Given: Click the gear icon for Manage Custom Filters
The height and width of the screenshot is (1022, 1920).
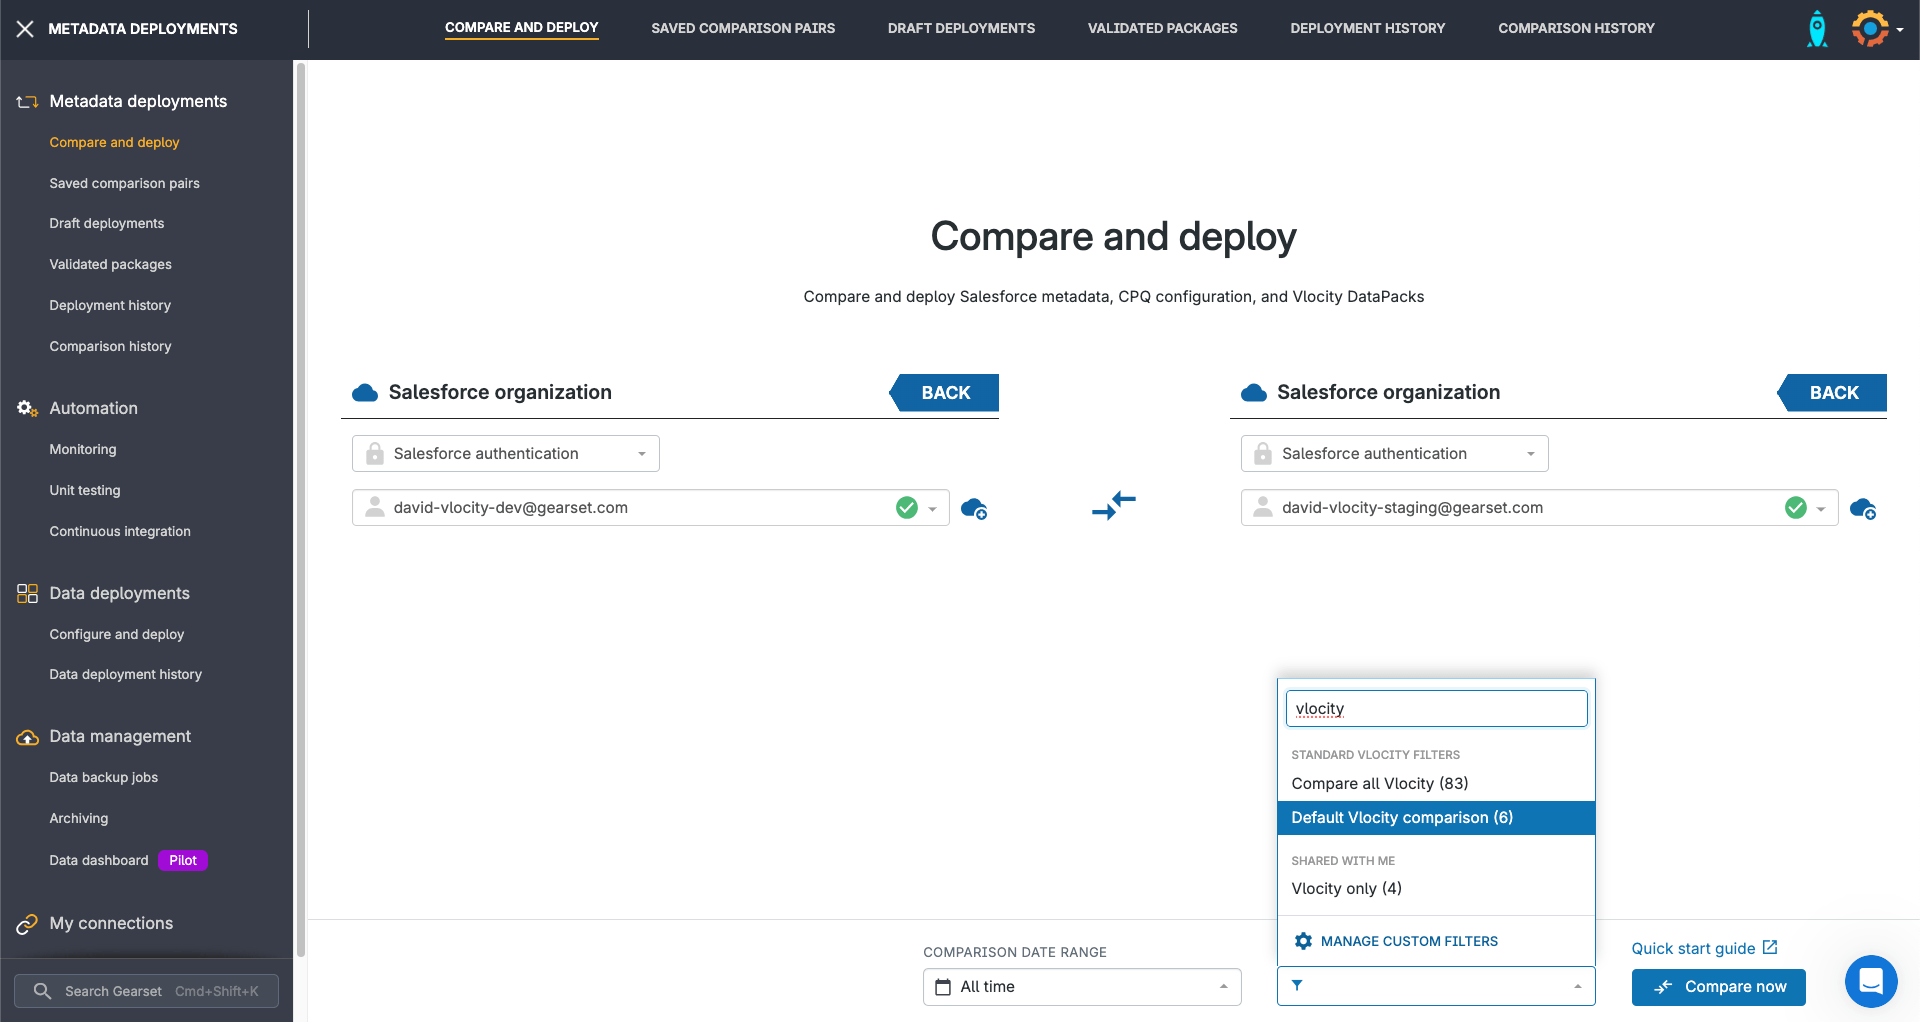Looking at the screenshot, I should (x=1303, y=941).
